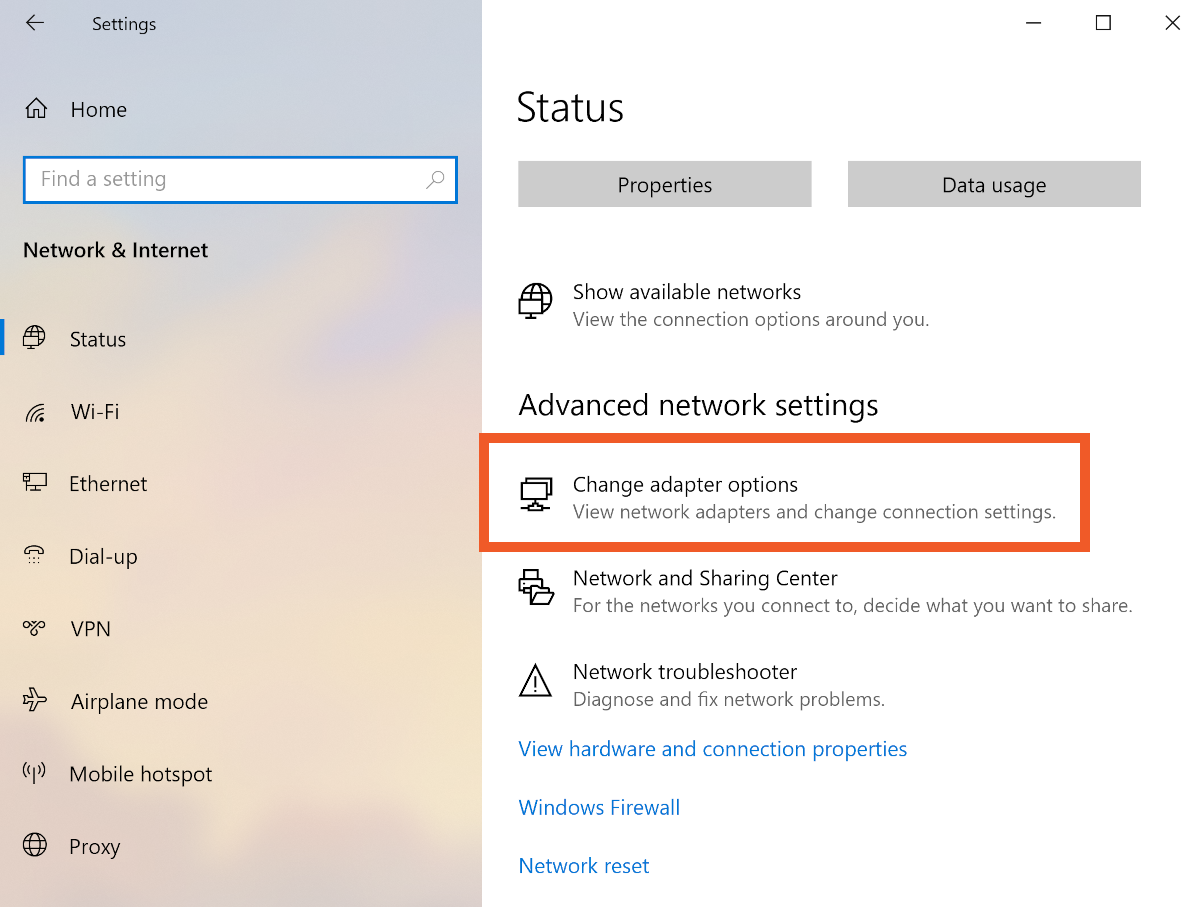Screen dimensions: 1200x907
Task: Go to Settings Home icon
Action: pos(36,109)
